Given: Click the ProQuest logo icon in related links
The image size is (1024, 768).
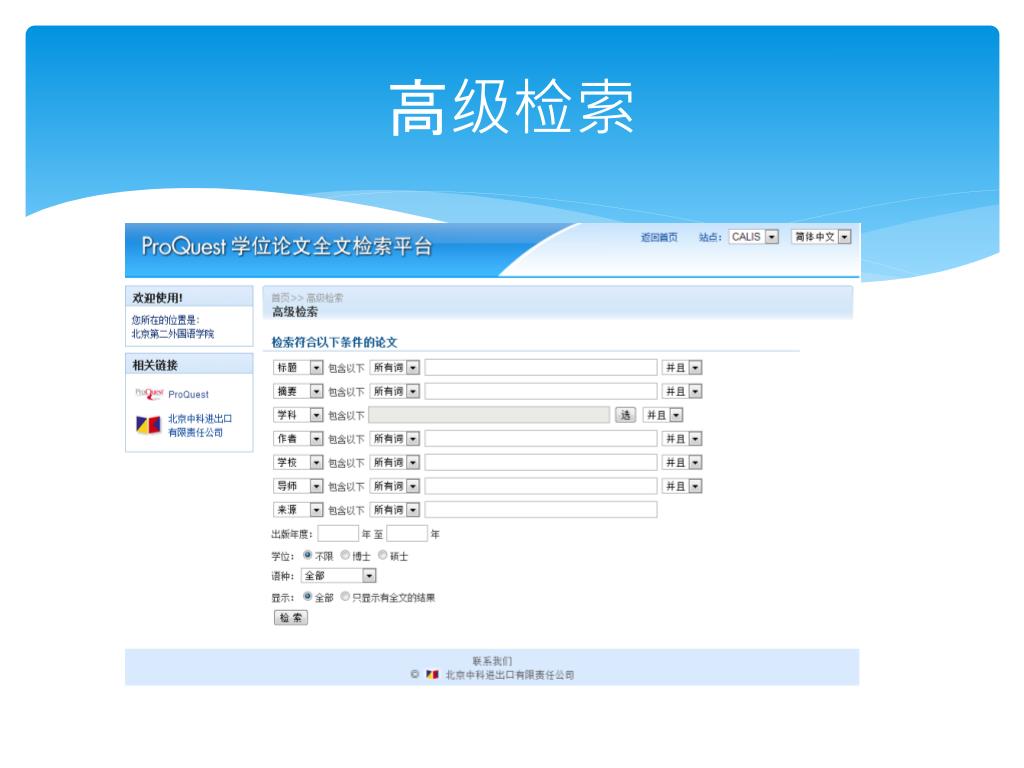Looking at the screenshot, I should (x=148, y=394).
